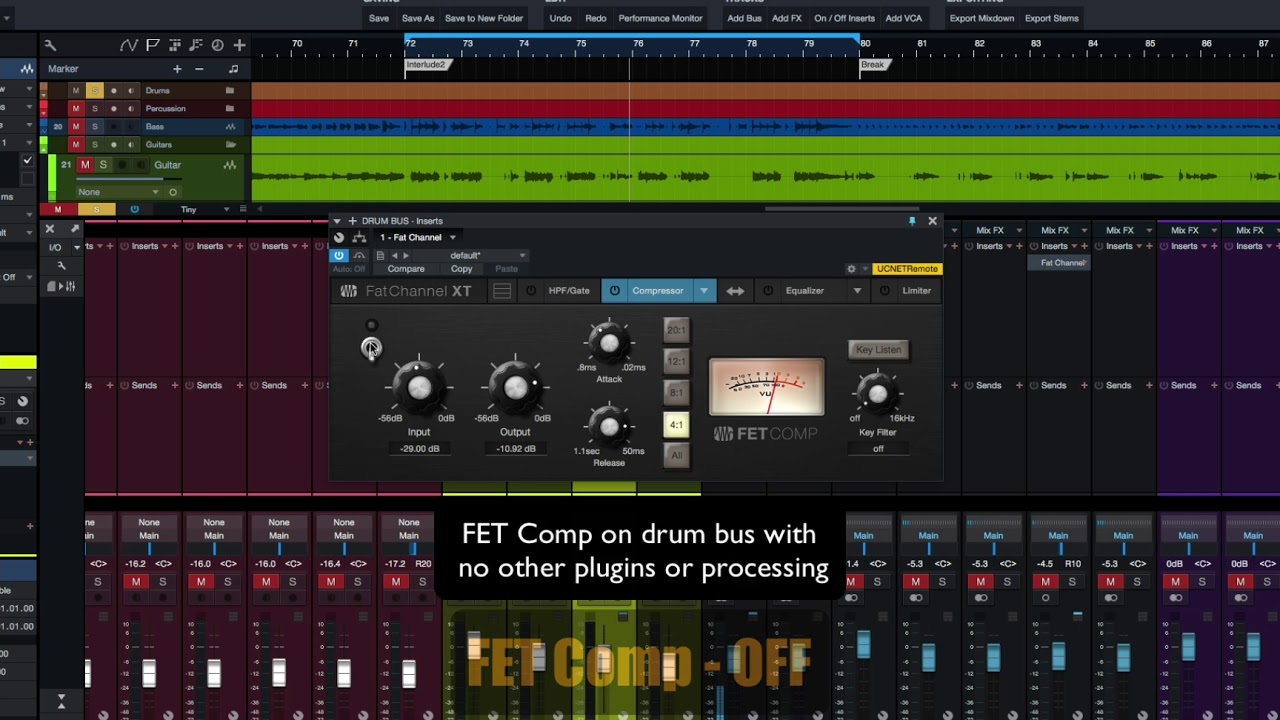Click the add track plus icon
1280x720 pixels.
click(239, 45)
